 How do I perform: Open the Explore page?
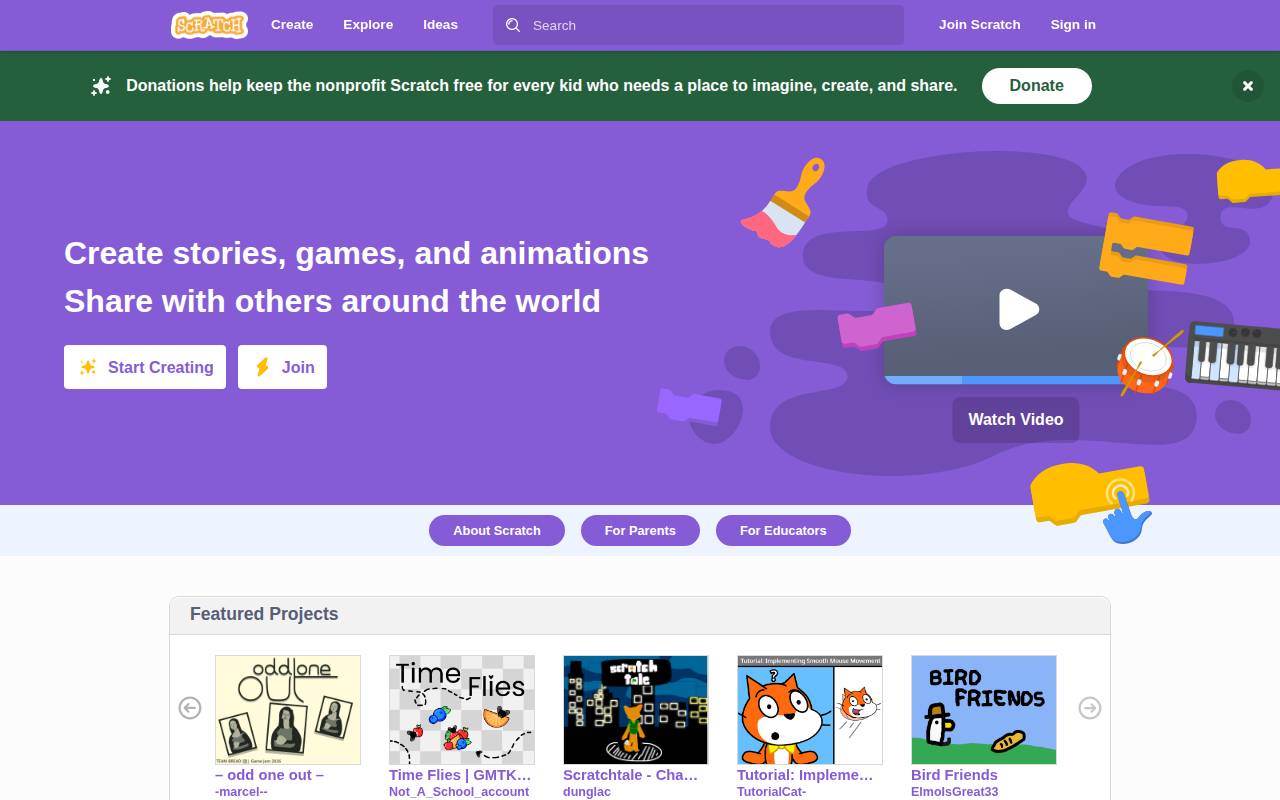pyautogui.click(x=368, y=25)
